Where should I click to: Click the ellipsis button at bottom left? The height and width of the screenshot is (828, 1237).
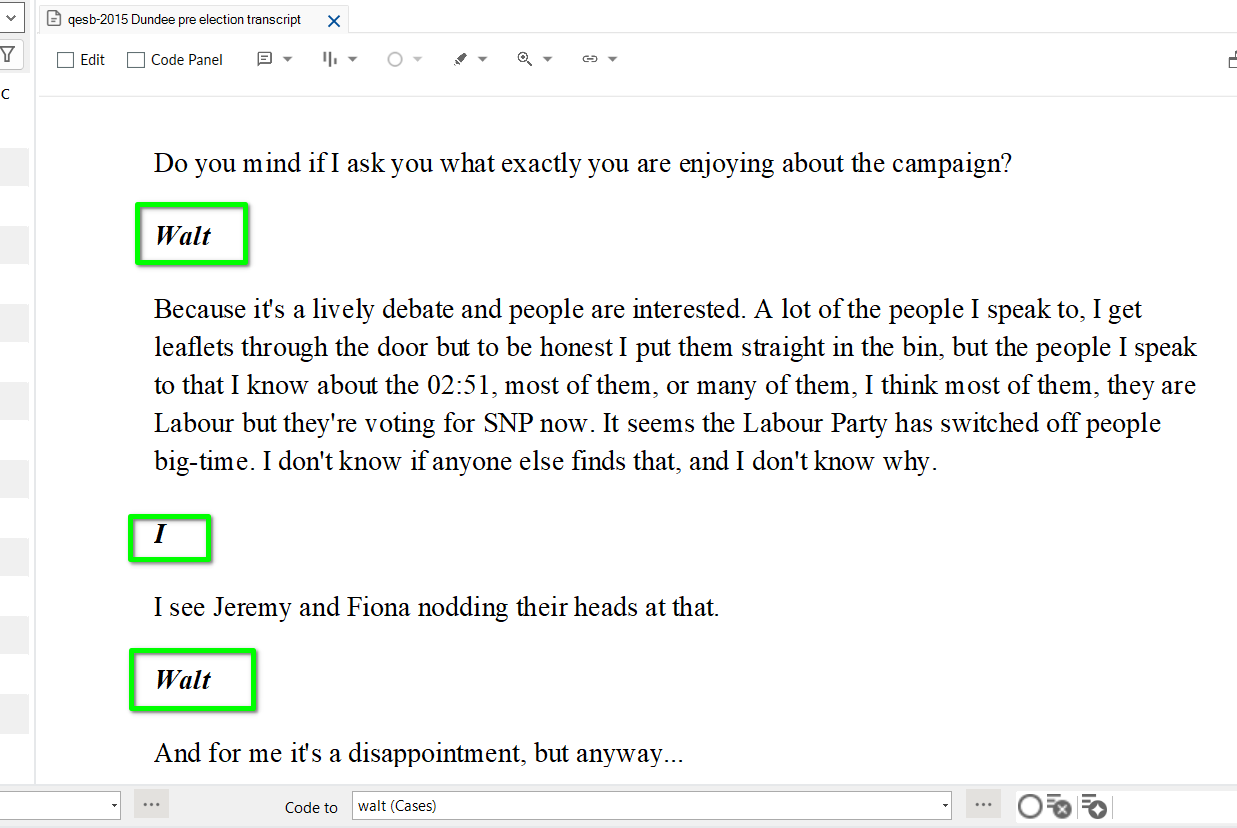(x=151, y=804)
